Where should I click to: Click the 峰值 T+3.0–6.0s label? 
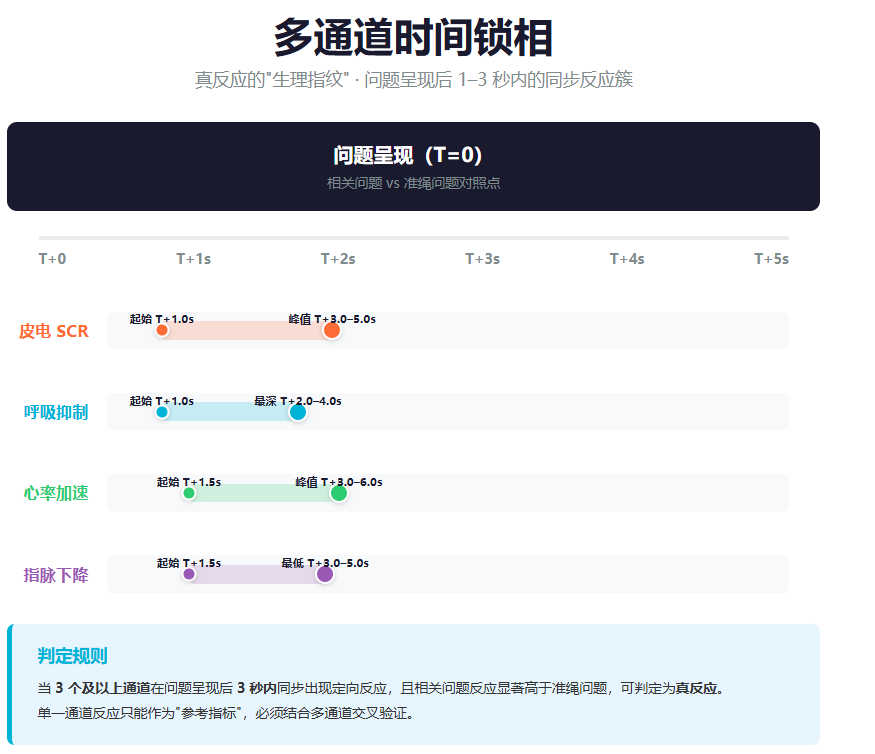pyautogui.click(x=339, y=482)
